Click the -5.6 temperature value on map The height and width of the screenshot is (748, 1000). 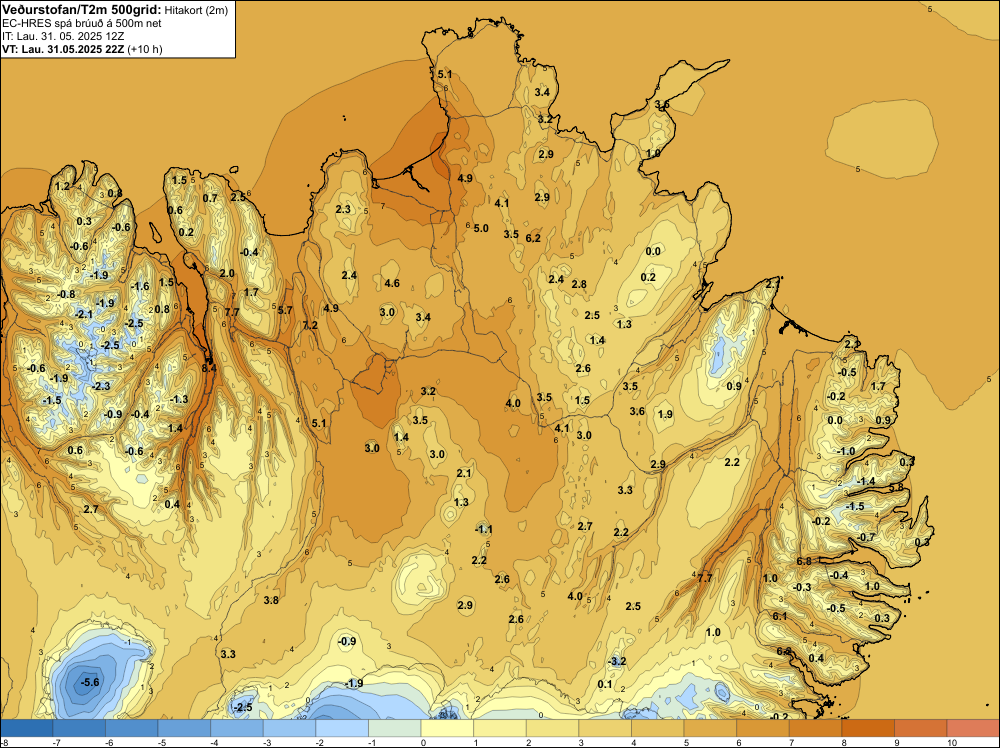pos(90,682)
